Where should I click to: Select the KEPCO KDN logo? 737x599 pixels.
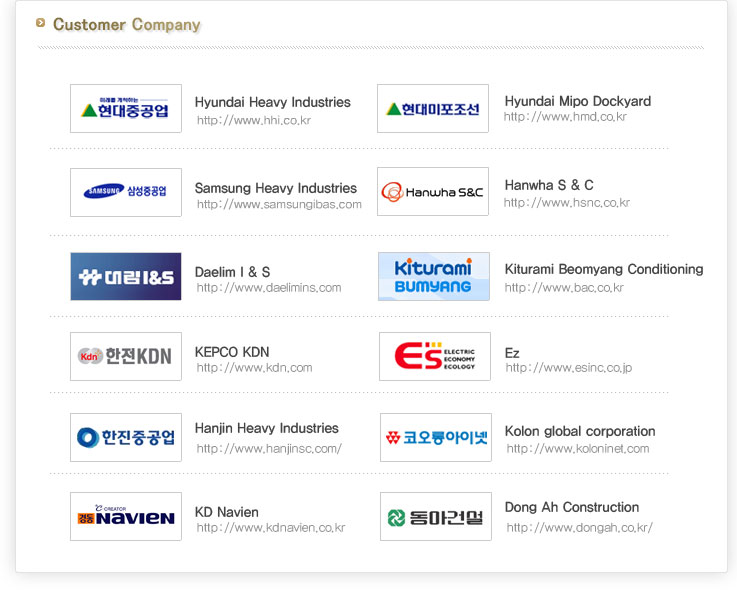(126, 356)
